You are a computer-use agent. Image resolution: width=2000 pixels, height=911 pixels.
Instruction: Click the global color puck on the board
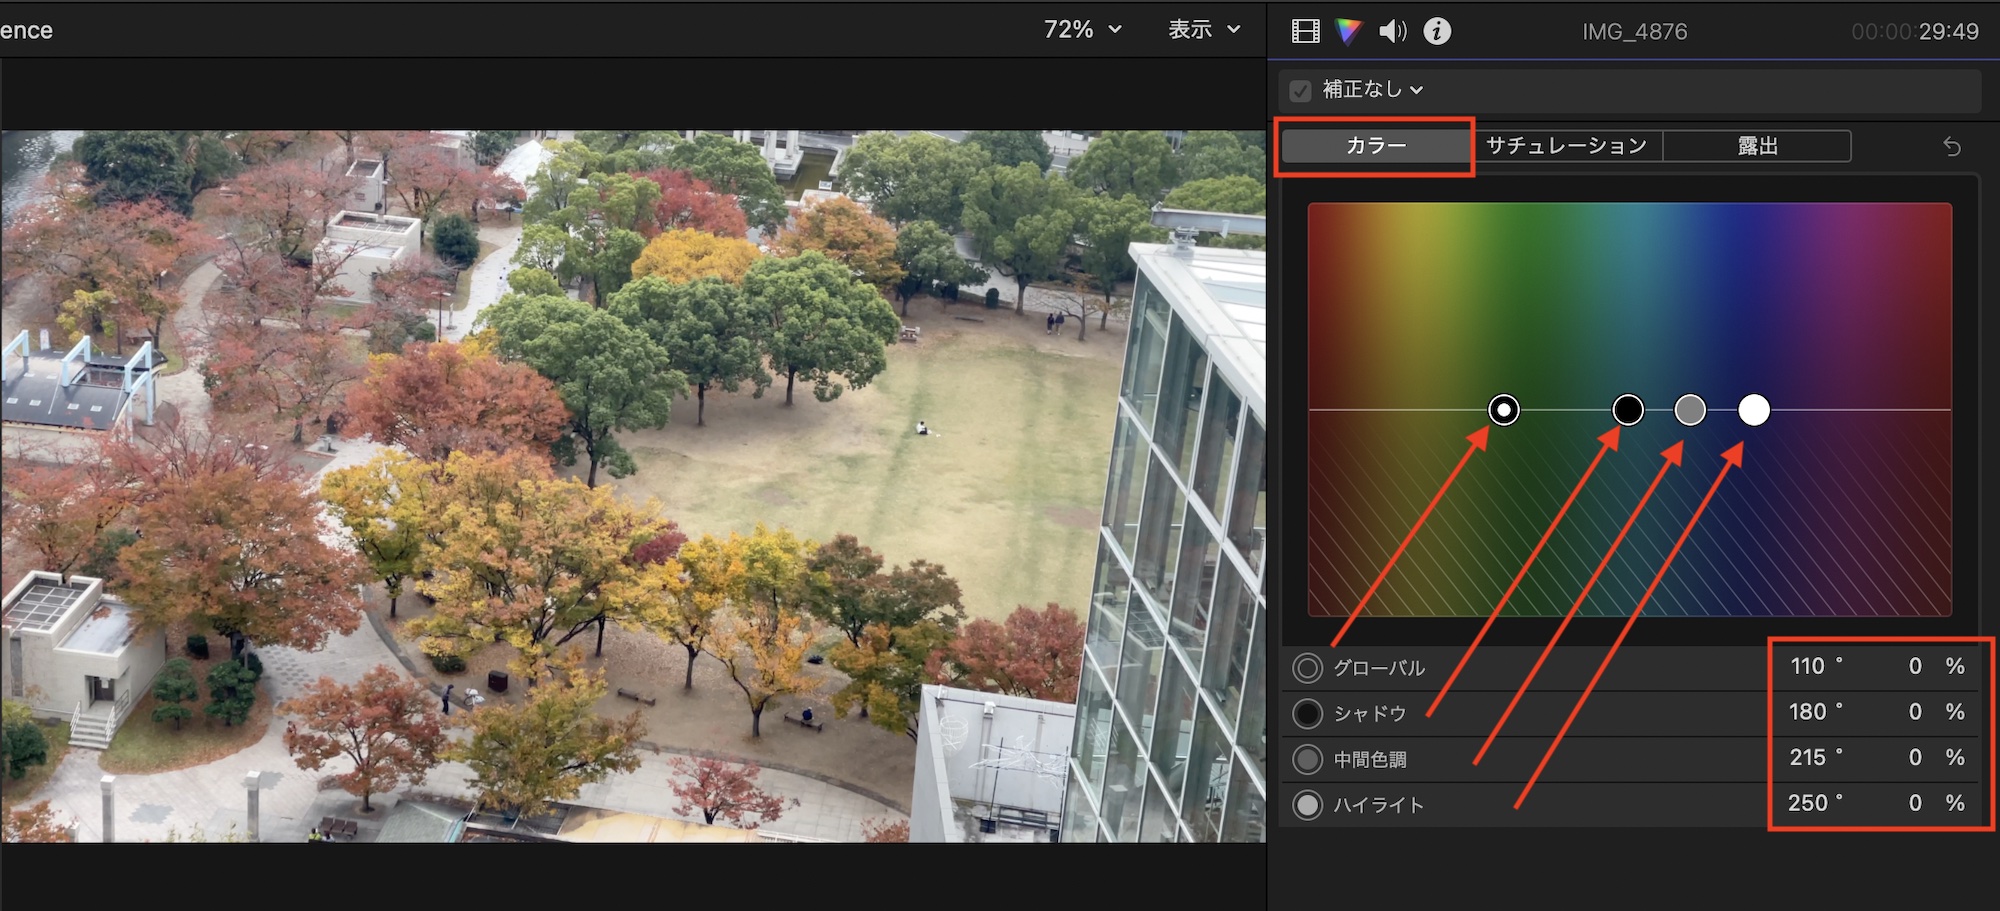tap(1504, 410)
